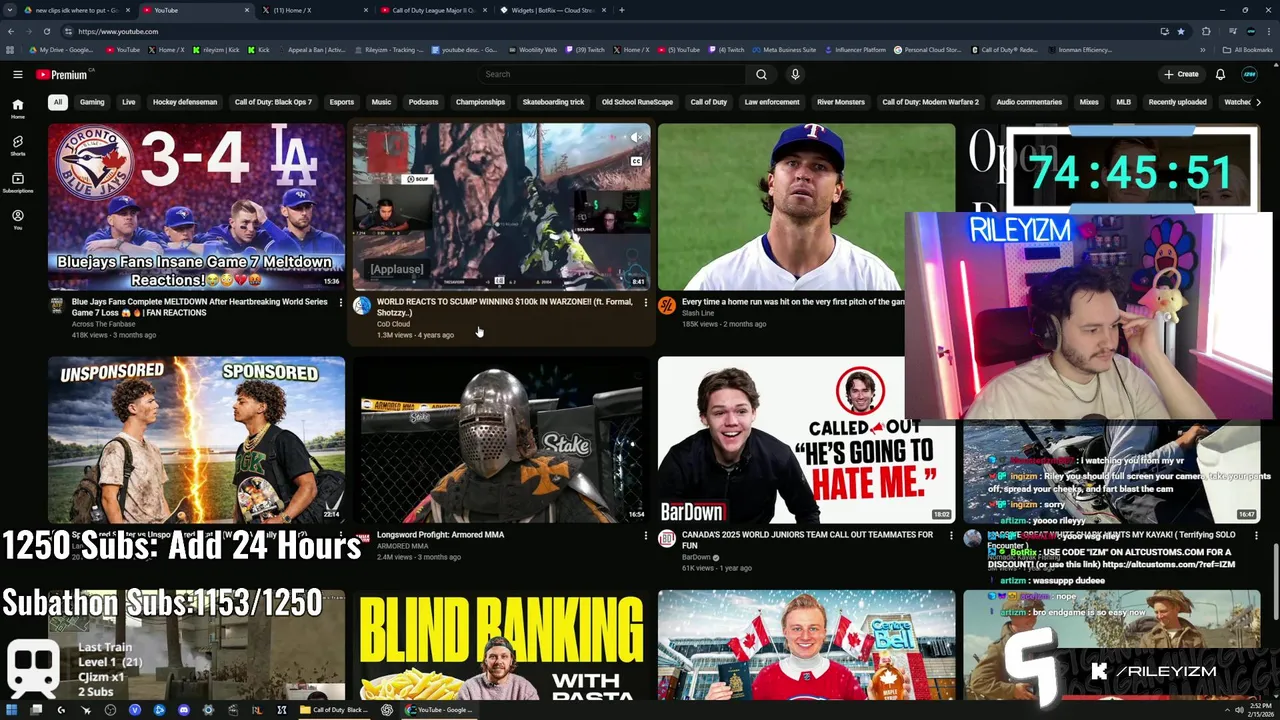Open 'WORLD REACTS TO SCUMP WINNING' title
1280x720 pixels.
(505, 307)
